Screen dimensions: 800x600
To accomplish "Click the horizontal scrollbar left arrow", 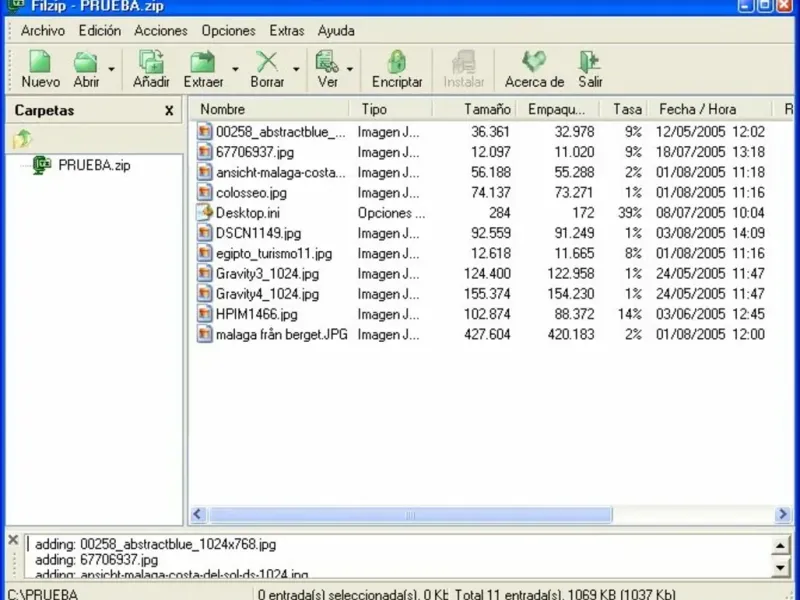I will click(198, 514).
